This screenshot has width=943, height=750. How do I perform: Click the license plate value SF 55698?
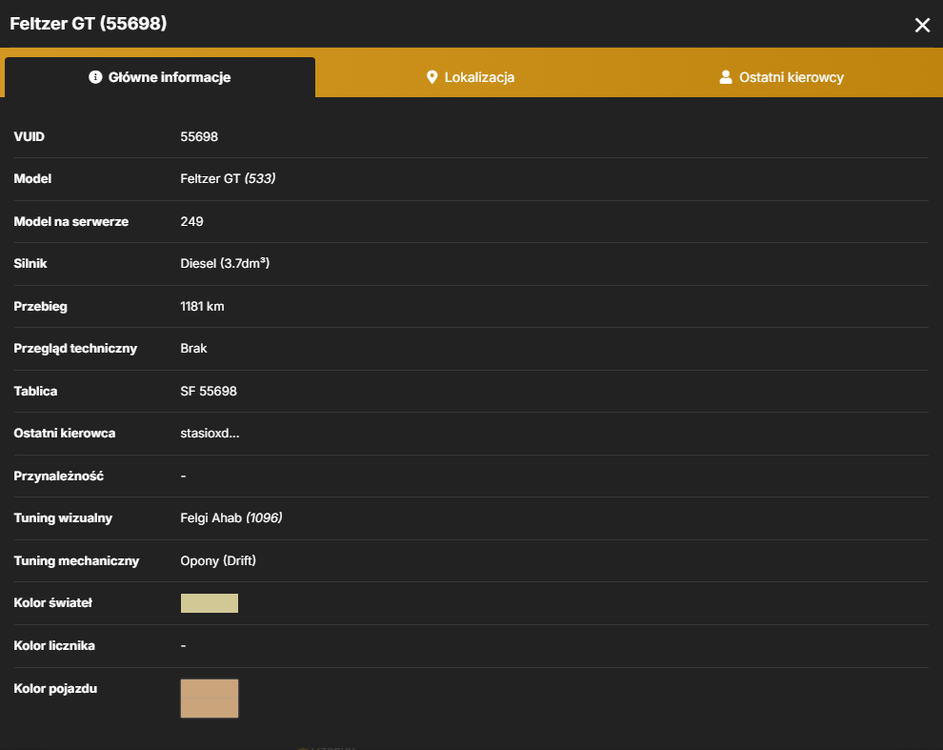[209, 391]
